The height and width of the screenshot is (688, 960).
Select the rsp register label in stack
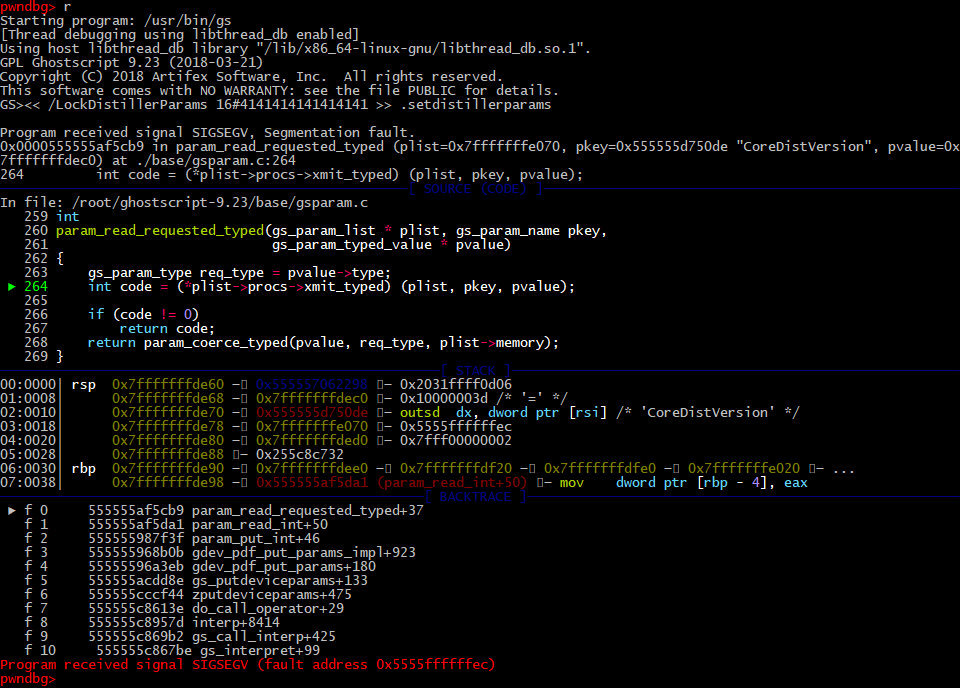tap(83, 384)
